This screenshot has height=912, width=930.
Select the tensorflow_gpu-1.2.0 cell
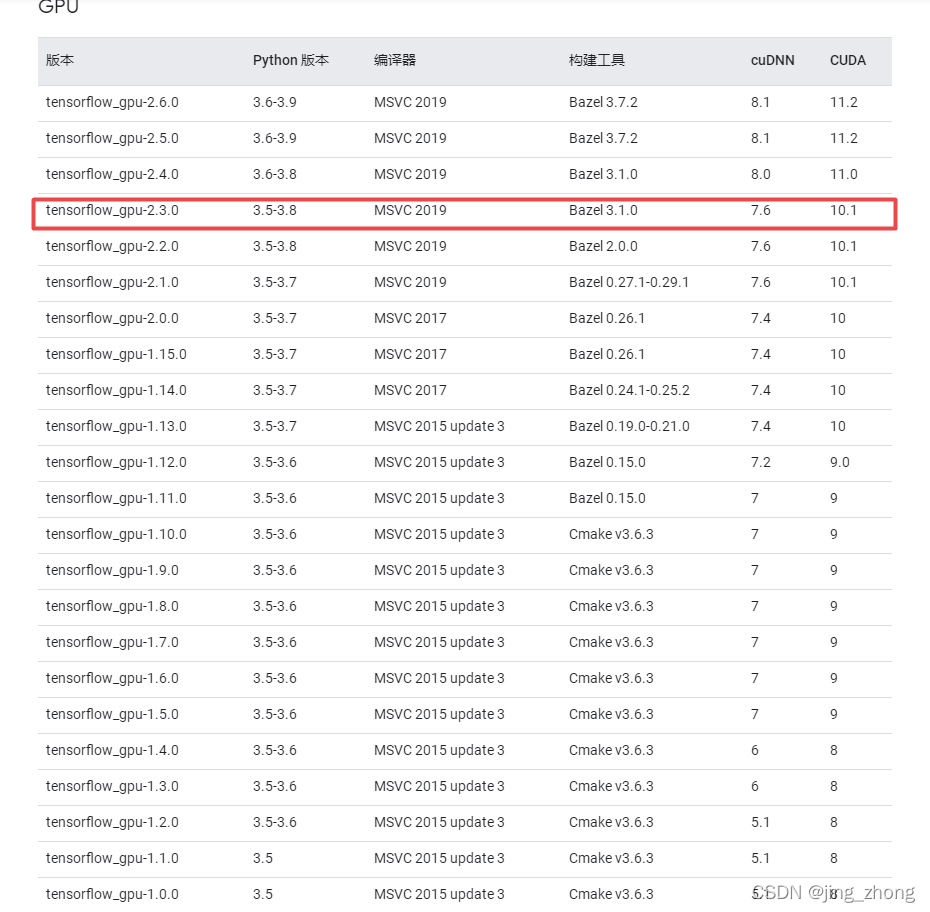coord(112,822)
